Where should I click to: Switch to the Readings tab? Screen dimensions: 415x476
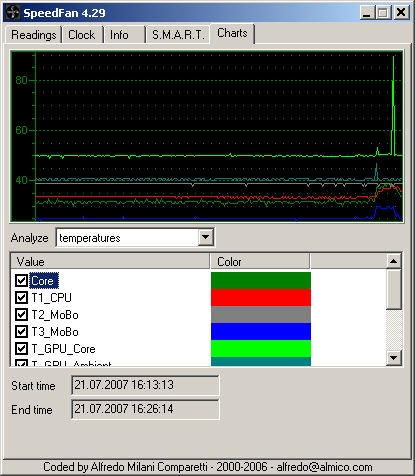tap(33, 35)
